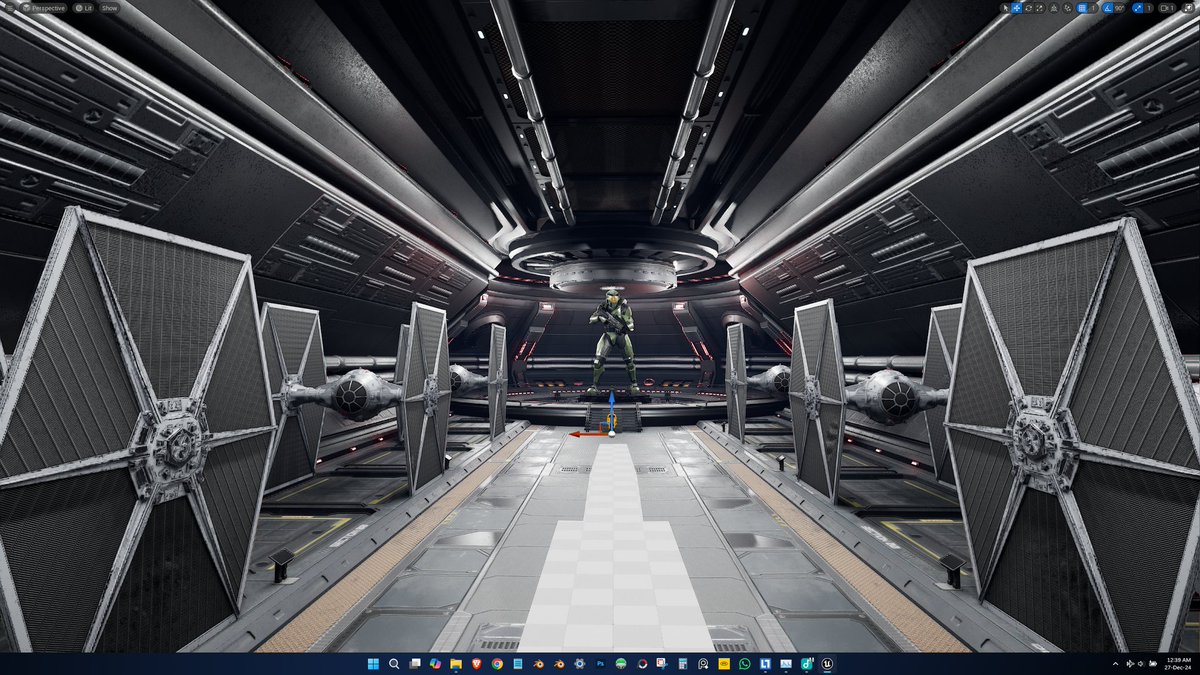Open the Windows Start menu

point(373,664)
